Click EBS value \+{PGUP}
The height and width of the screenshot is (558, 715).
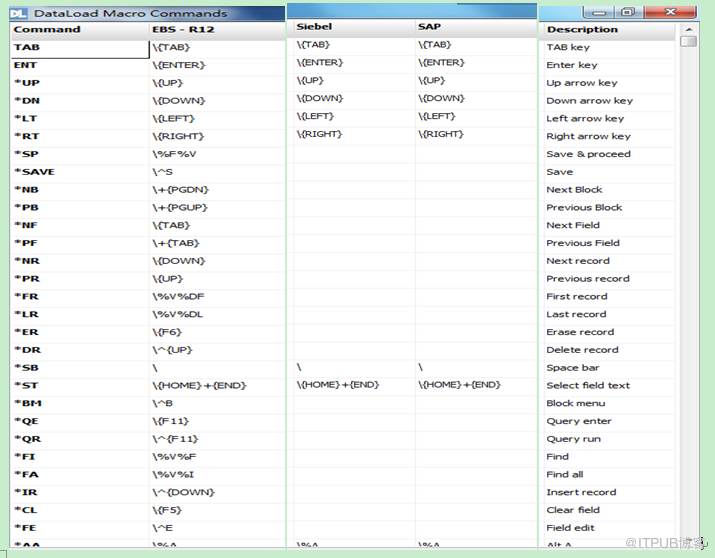coord(180,207)
